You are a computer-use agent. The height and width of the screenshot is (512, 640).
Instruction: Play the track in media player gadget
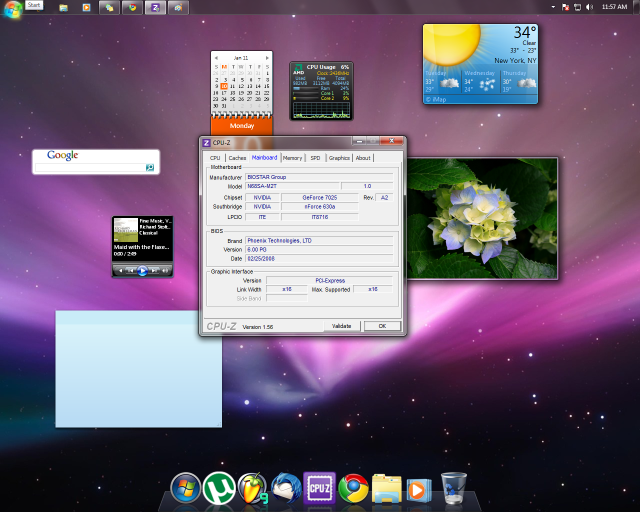tap(142, 270)
